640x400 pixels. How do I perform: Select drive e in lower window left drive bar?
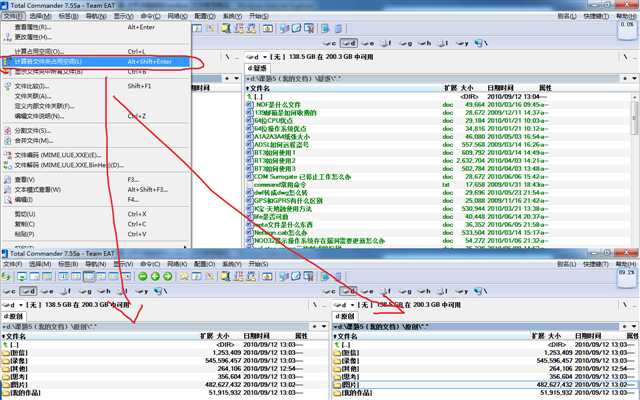pyautogui.click(x=48, y=291)
